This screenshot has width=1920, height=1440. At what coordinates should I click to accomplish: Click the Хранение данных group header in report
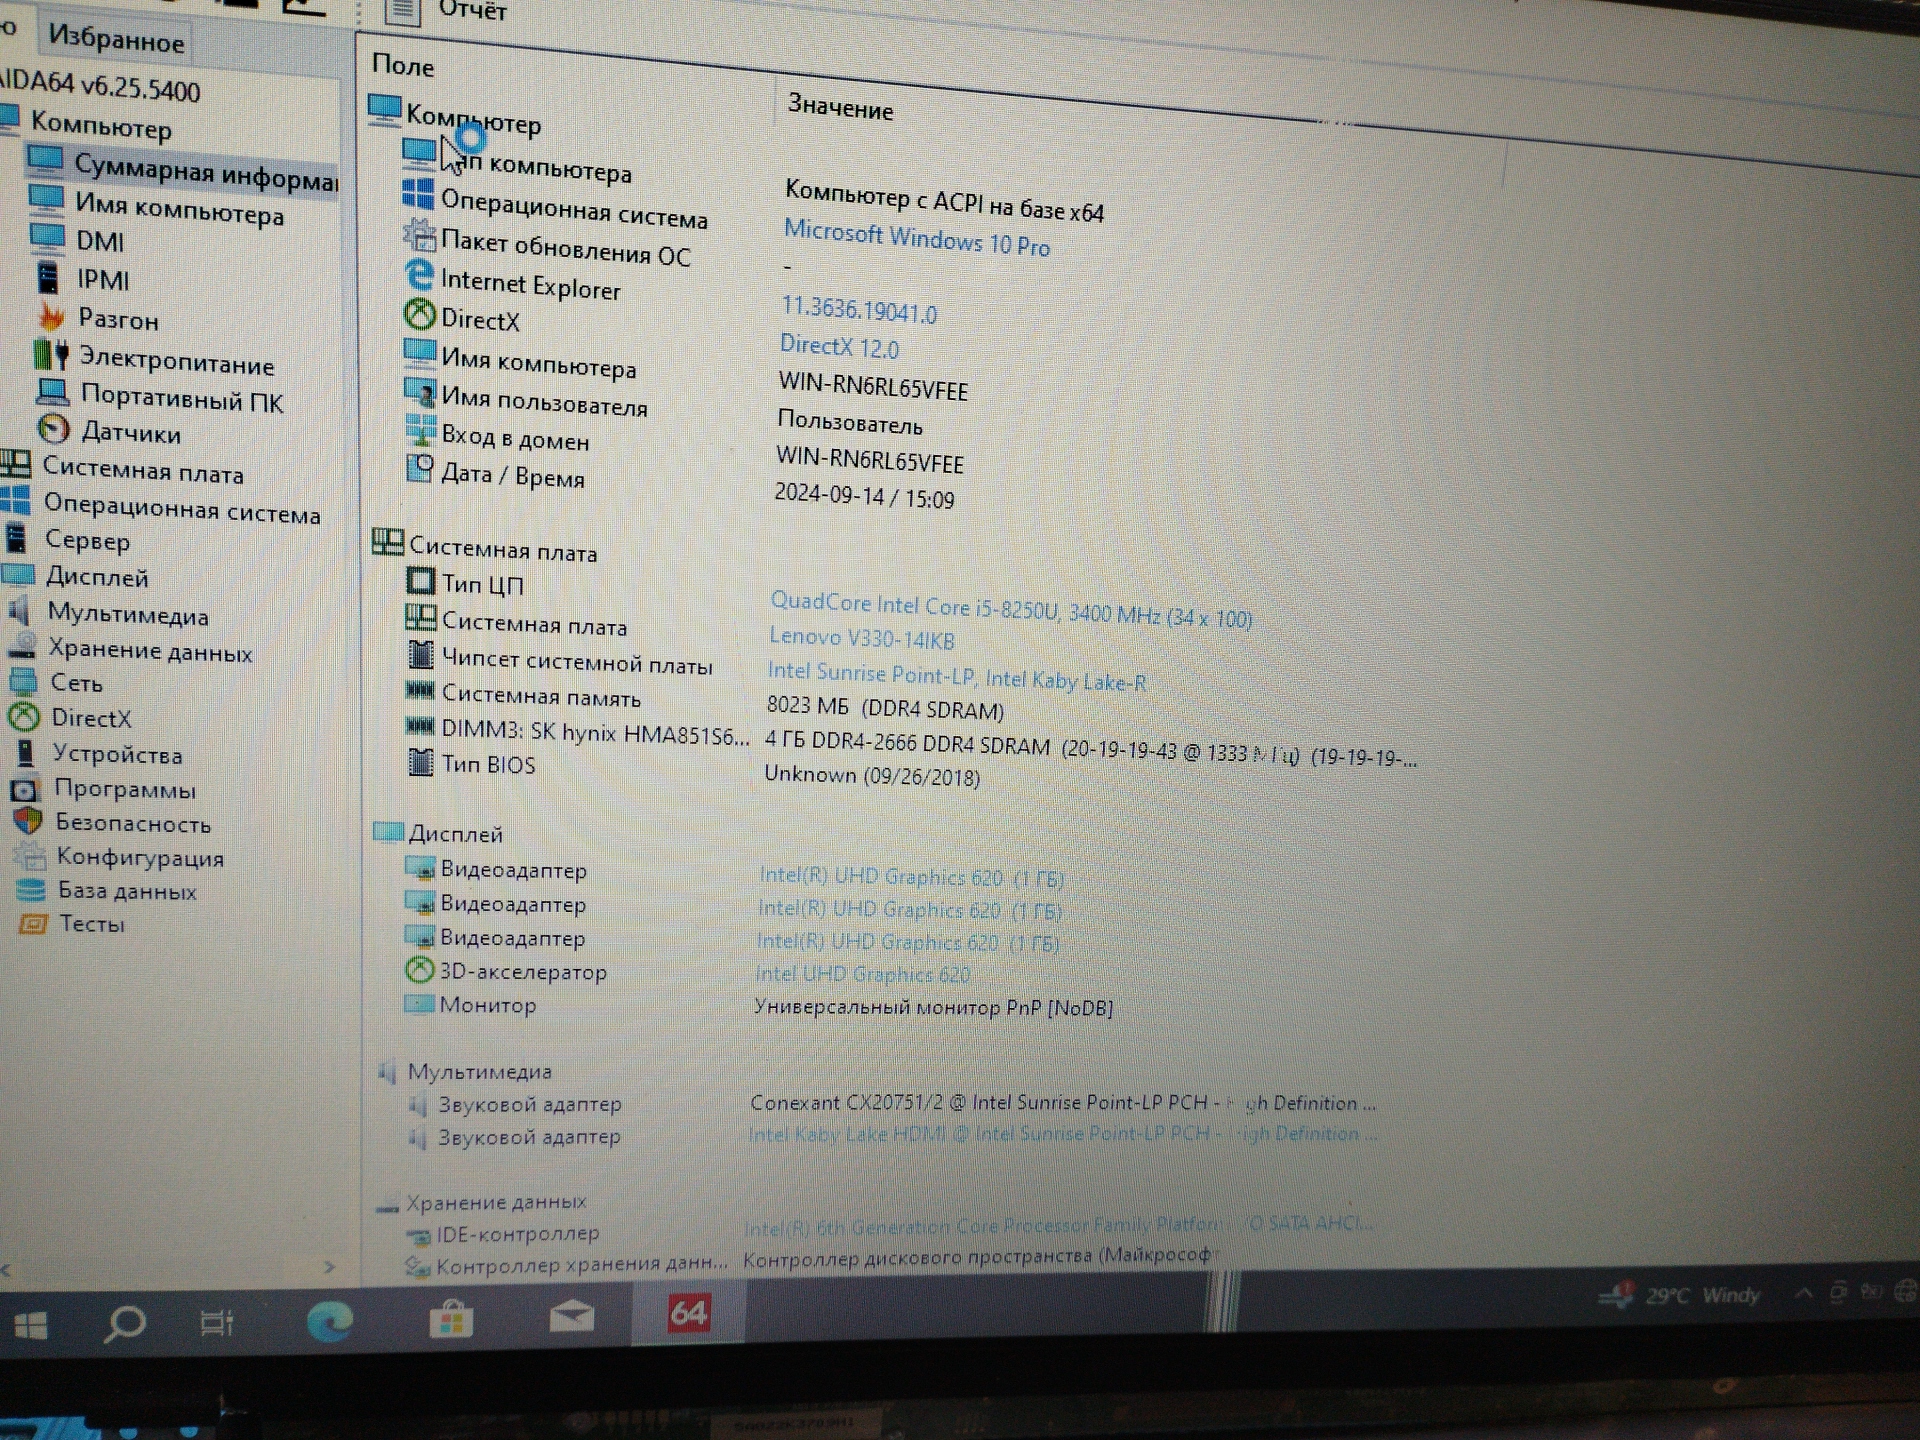pos(482,1202)
